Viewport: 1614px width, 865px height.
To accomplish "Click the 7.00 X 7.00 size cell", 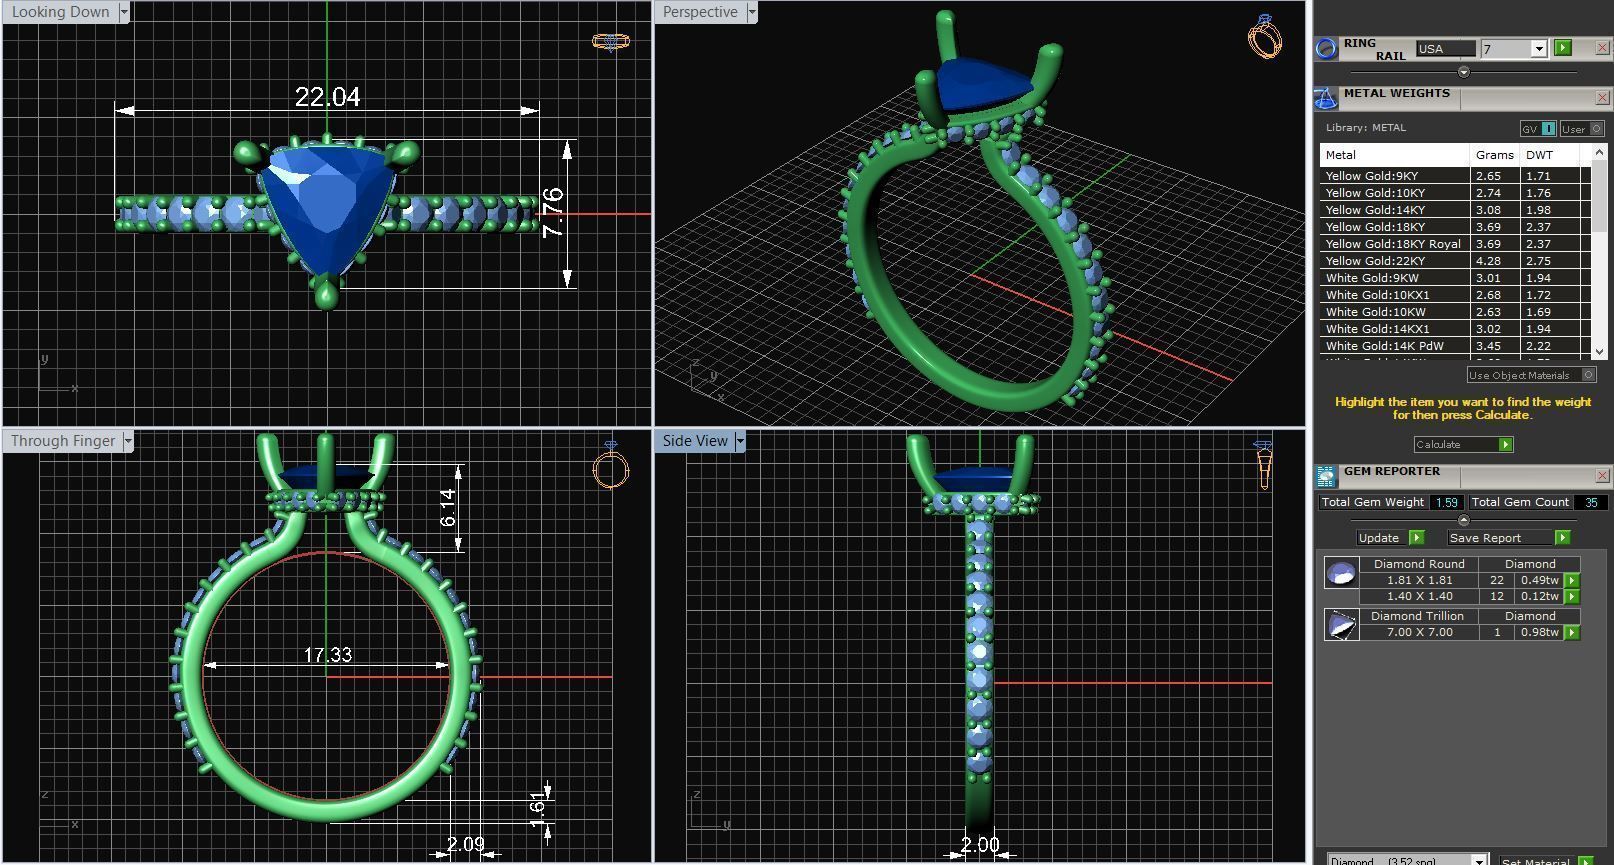I will 1419,632.
